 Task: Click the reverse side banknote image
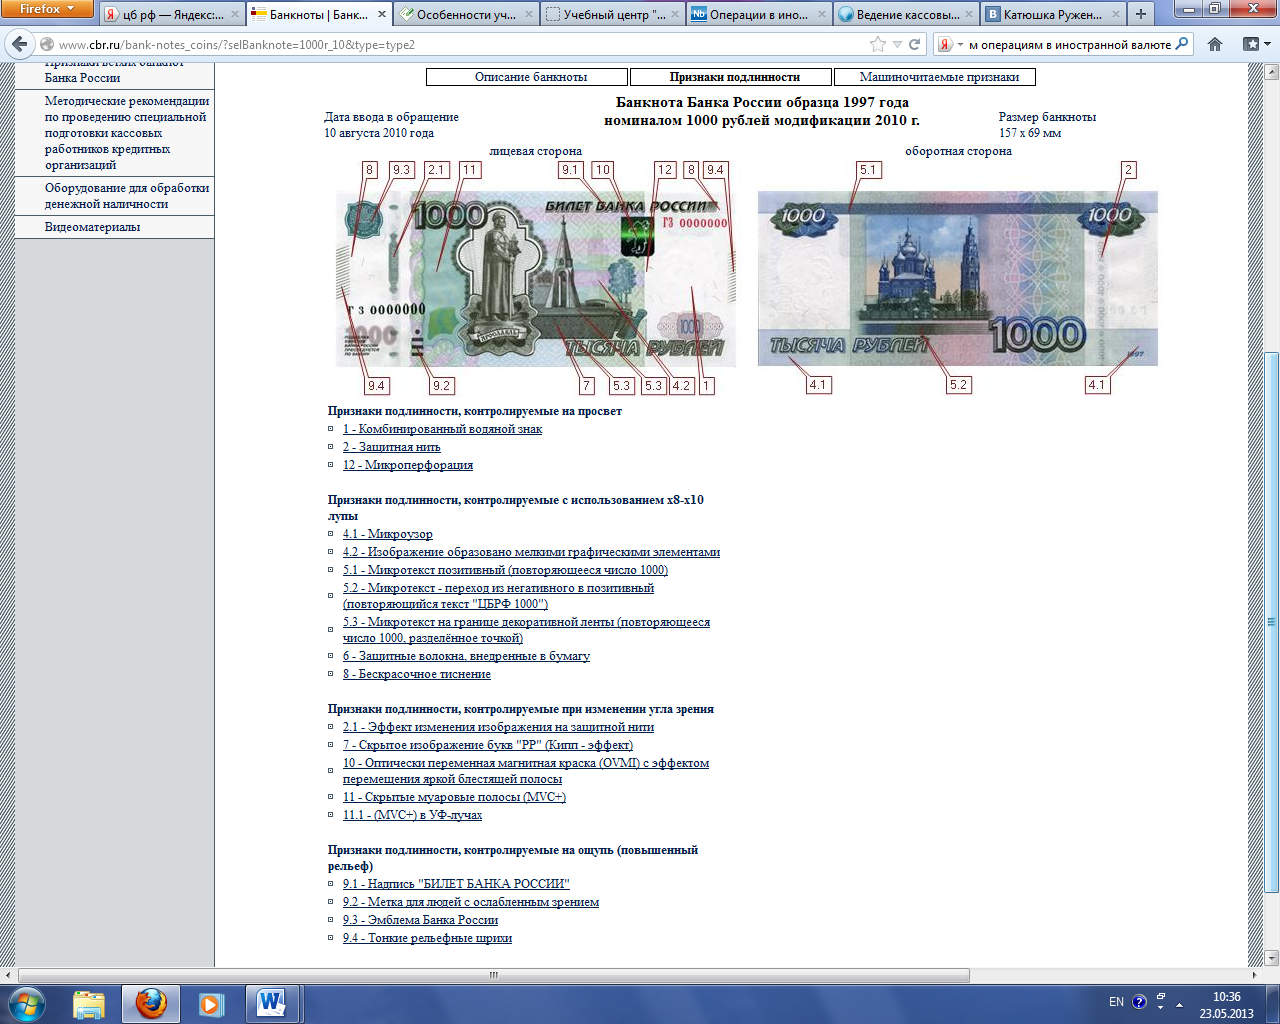pyautogui.click(x=958, y=278)
